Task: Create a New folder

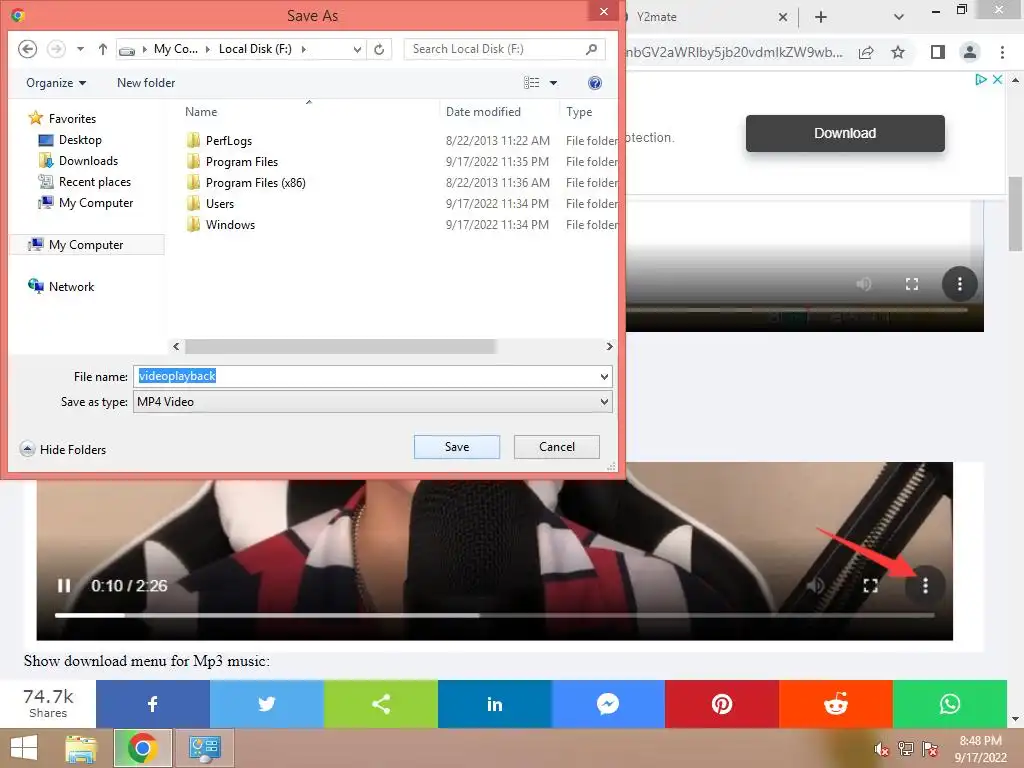Action: tap(146, 83)
